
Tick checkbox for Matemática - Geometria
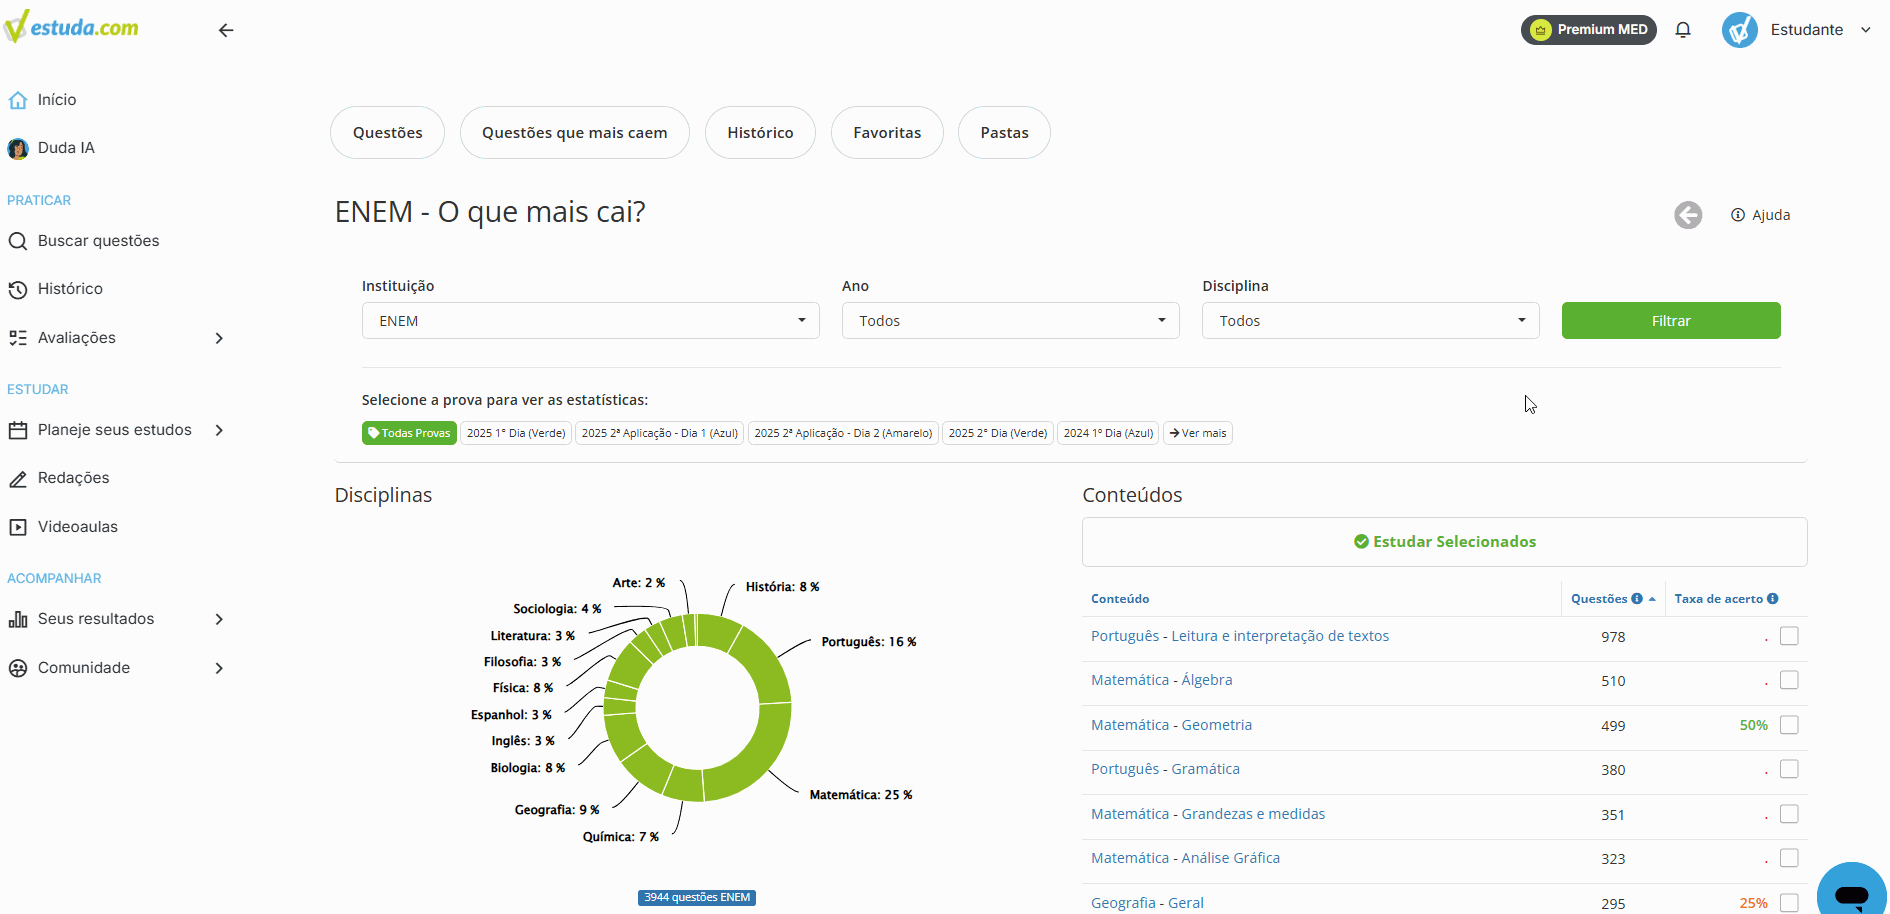(1789, 725)
